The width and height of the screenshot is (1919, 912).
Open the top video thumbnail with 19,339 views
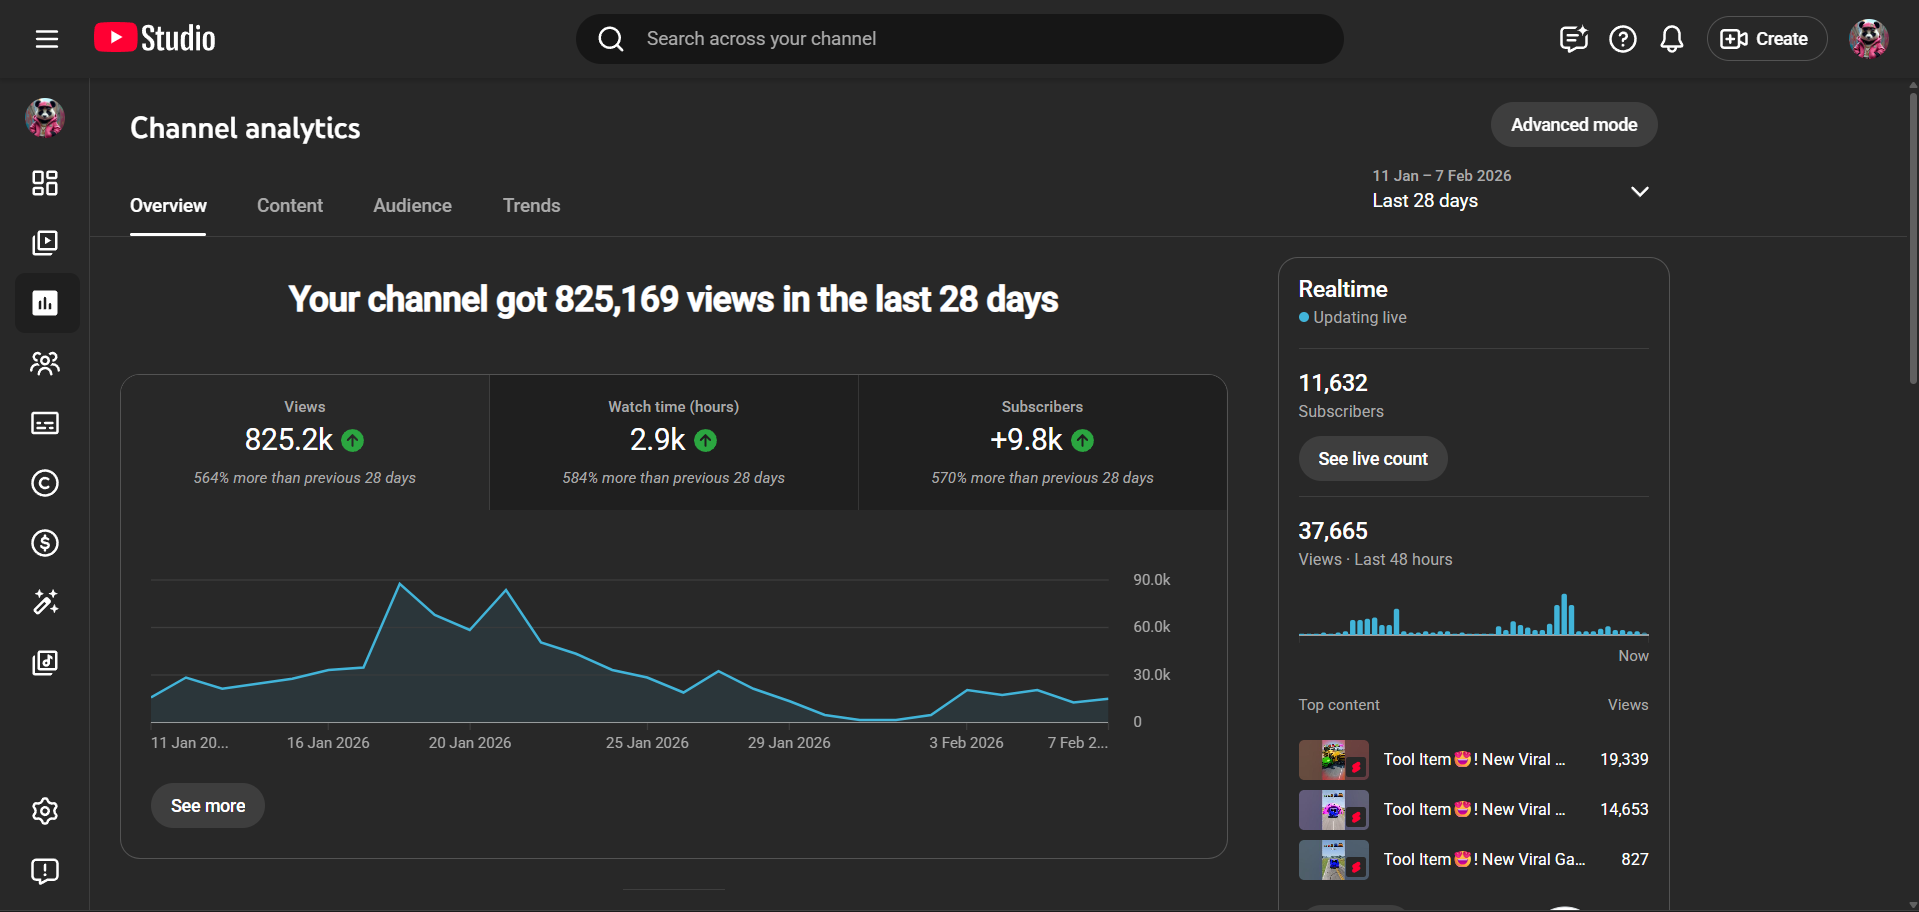1333,760
